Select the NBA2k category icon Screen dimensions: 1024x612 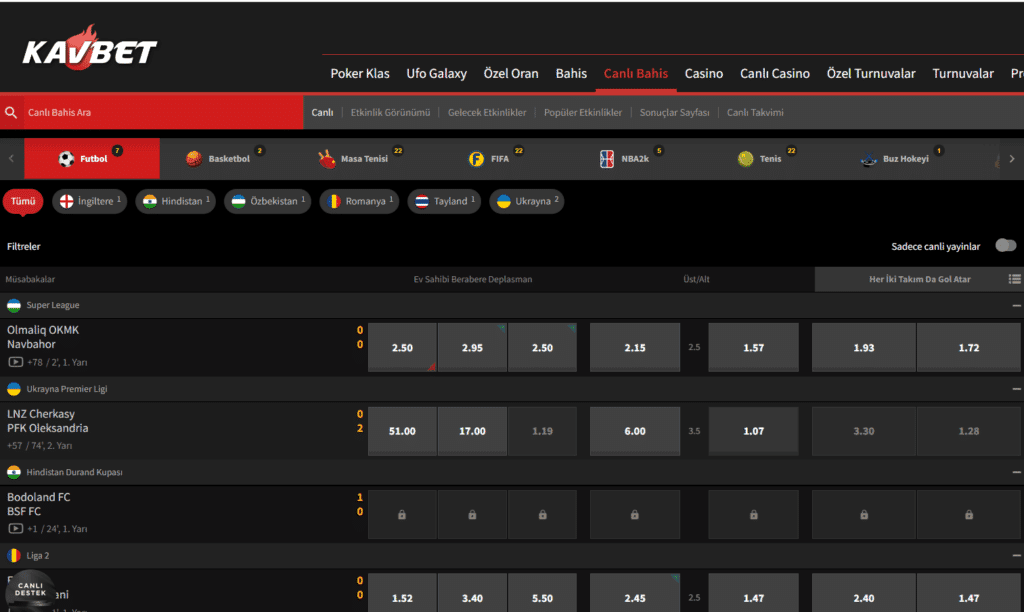pos(607,159)
